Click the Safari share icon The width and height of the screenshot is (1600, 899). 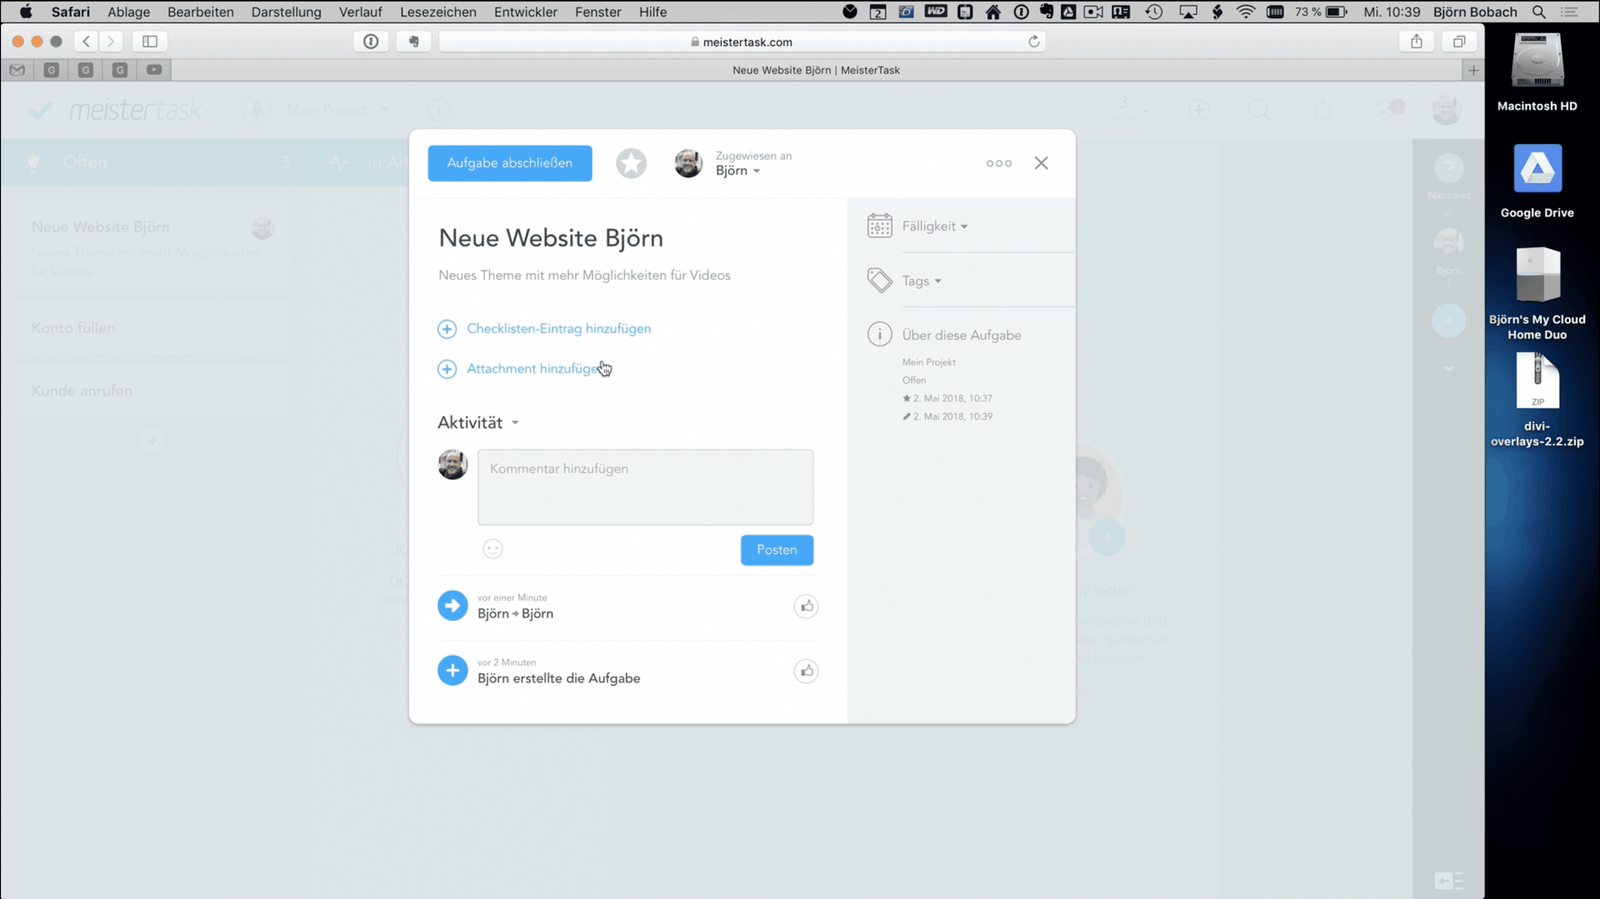pos(1416,42)
